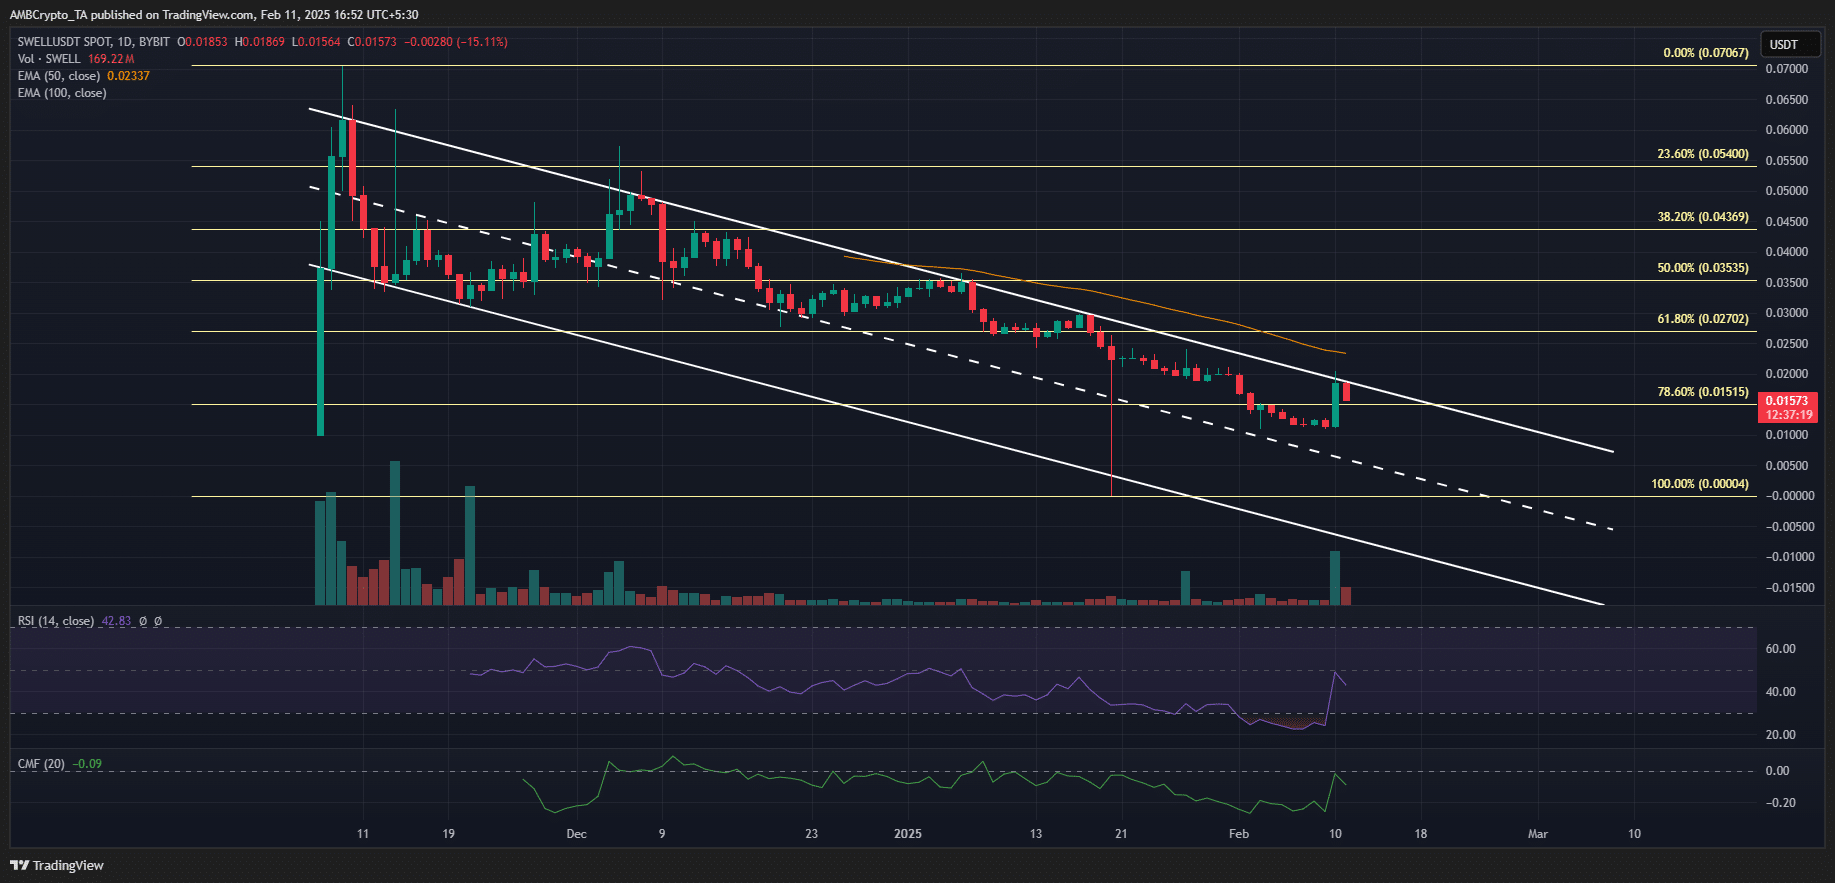Click the 2025 marker on time axis

(907, 834)
